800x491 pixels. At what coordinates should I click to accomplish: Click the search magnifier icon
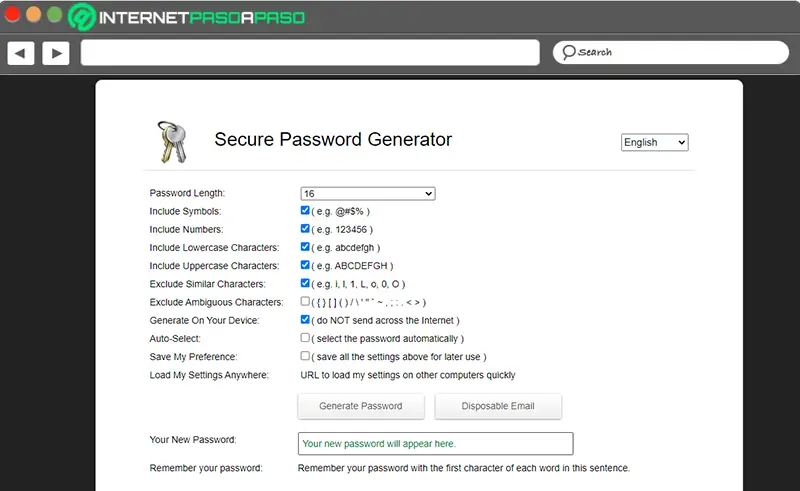(x=569, y=52)
